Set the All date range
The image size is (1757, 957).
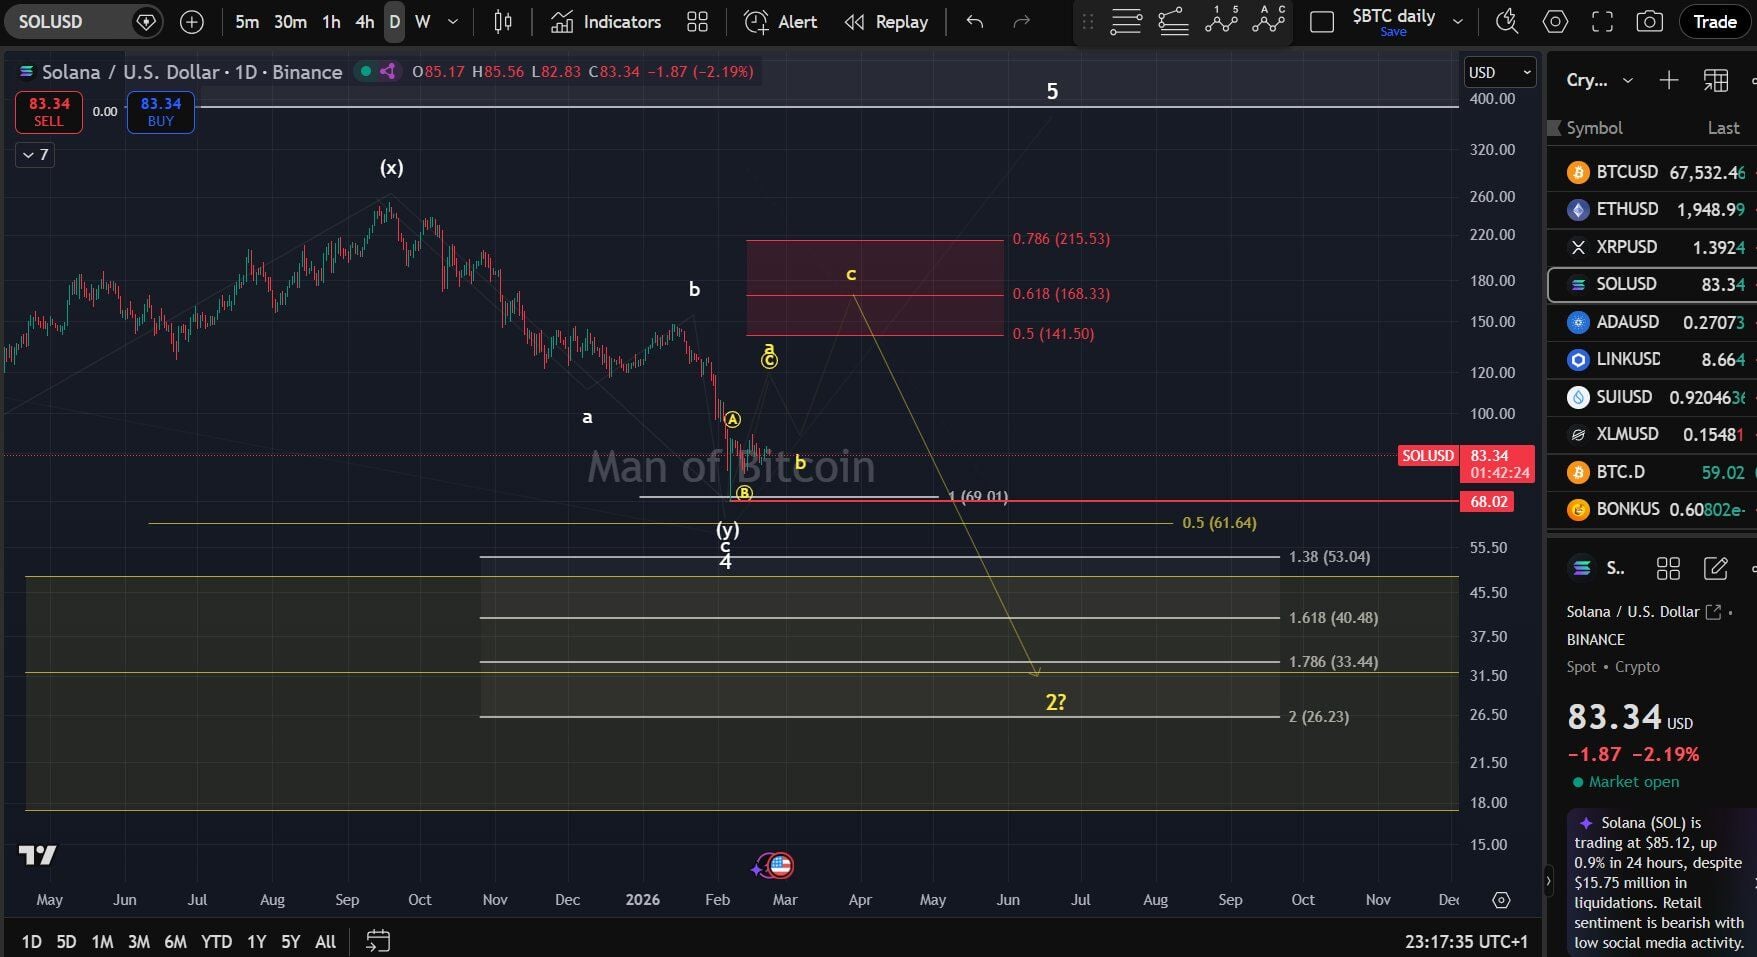click(x=325, y=941)
